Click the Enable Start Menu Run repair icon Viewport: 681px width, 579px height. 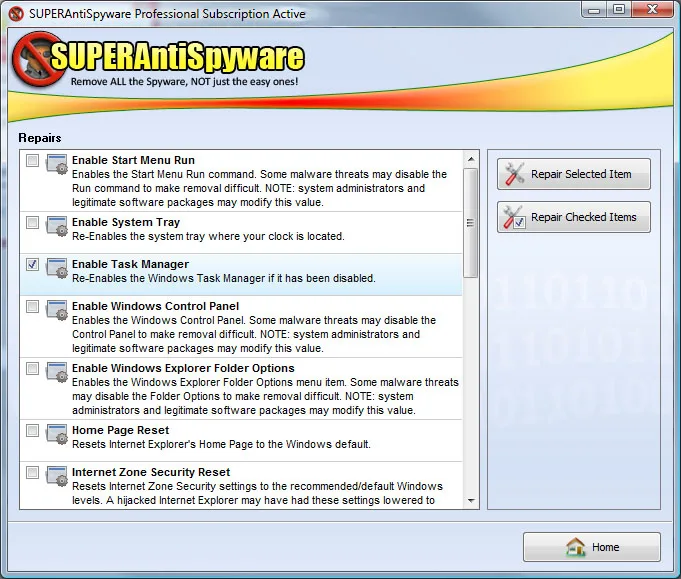point(56,164)
